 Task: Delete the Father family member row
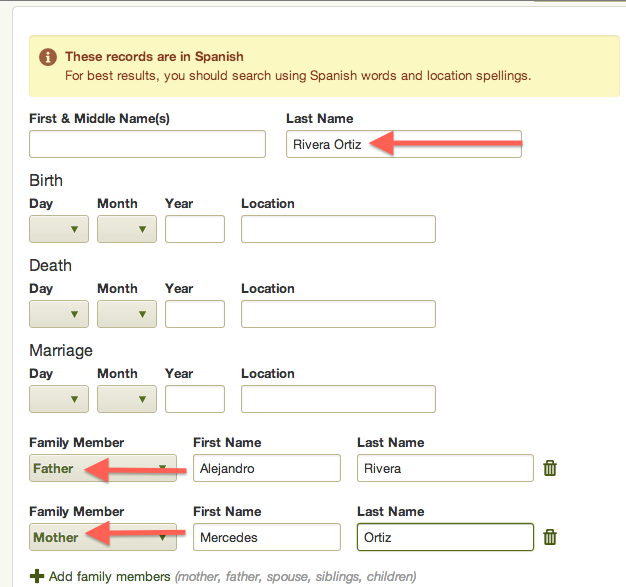coord(550,468)
